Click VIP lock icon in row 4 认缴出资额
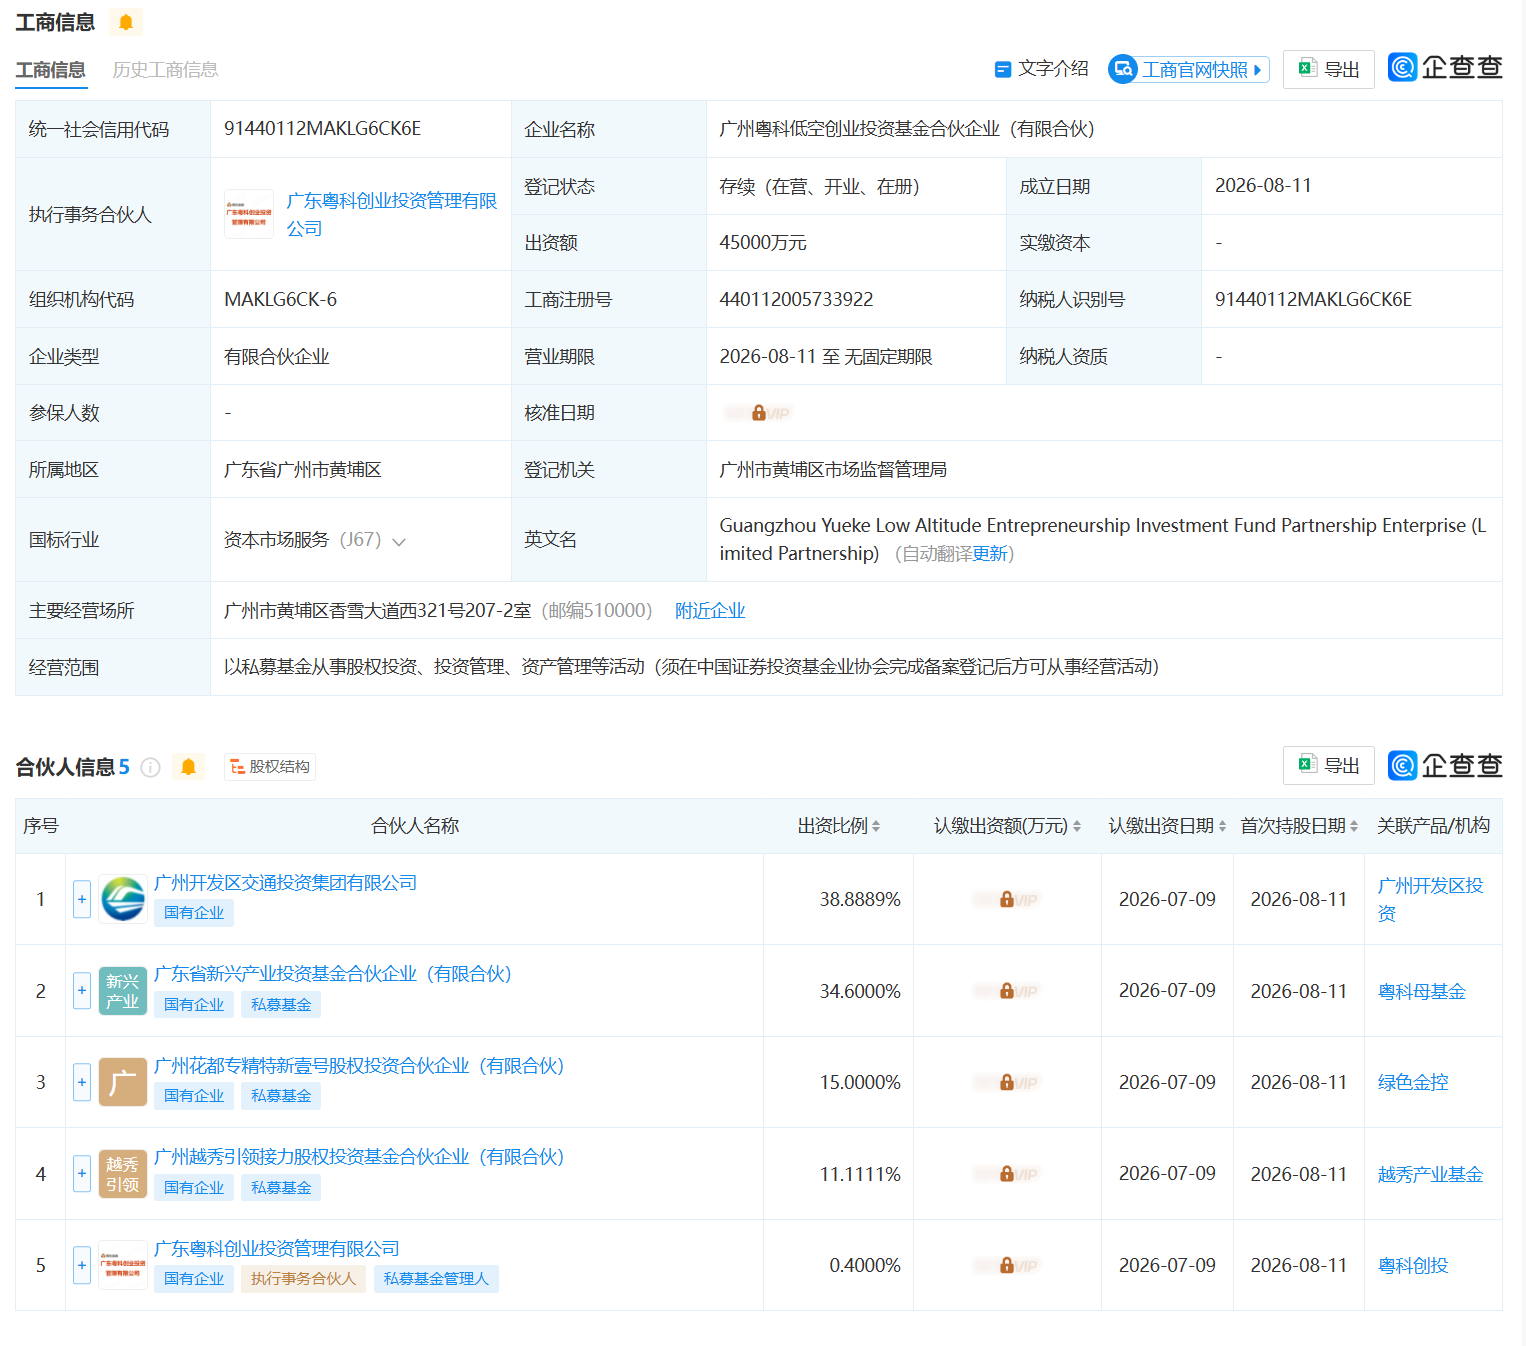This screenshot has width=1526, height=1346. [1007, 1174]
